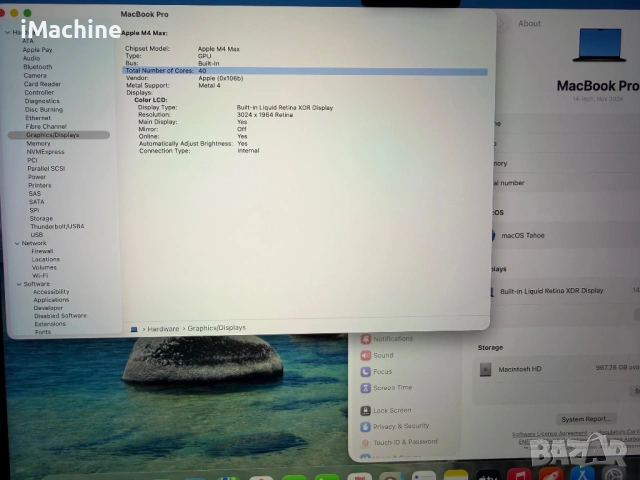
Task: Open the Music app in the Dock
Action: pyautogui.click(x=519, y=474)
